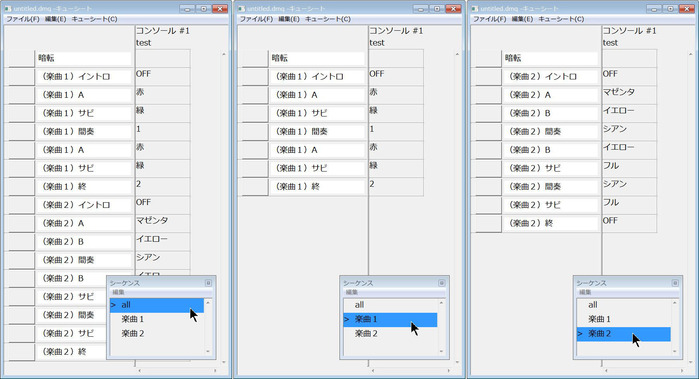Select the 'all' sequence in the left window
The width and height of the screenshot is (699, 379).
(157, 305)
